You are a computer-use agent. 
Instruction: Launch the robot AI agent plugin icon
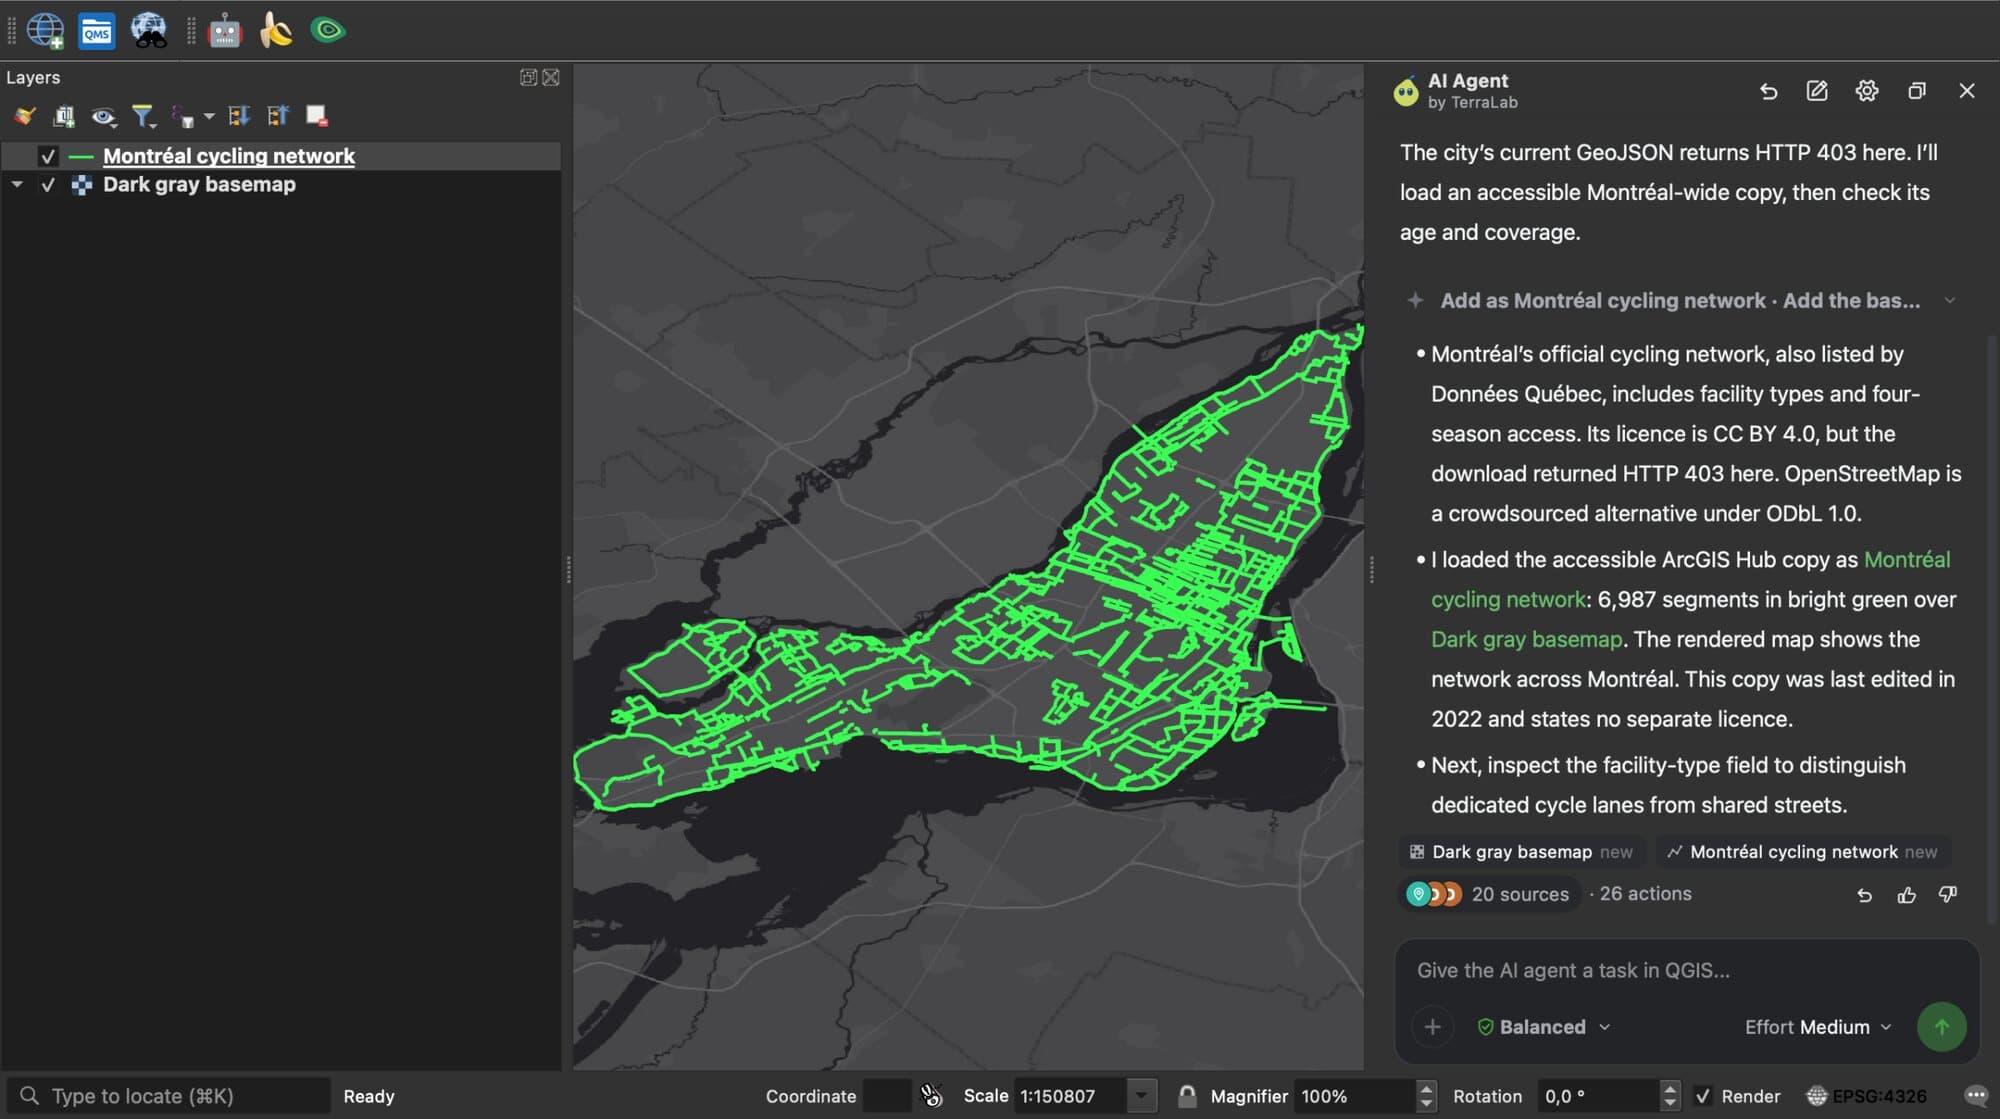pyautogui.click(x=225, y=31)
